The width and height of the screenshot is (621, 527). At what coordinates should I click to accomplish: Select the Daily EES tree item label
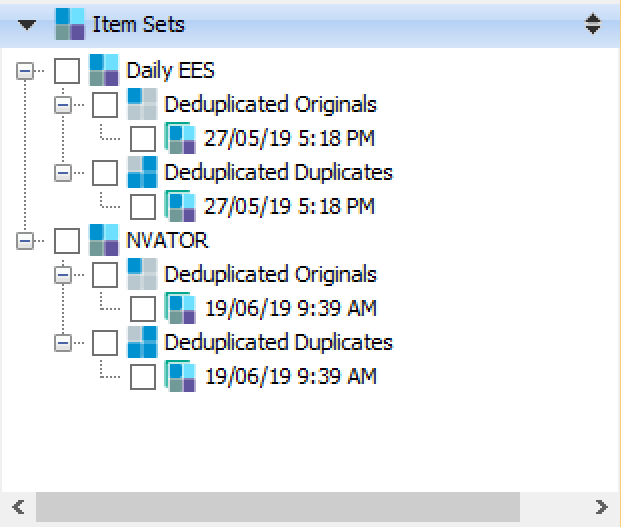[x=170, y=70]
